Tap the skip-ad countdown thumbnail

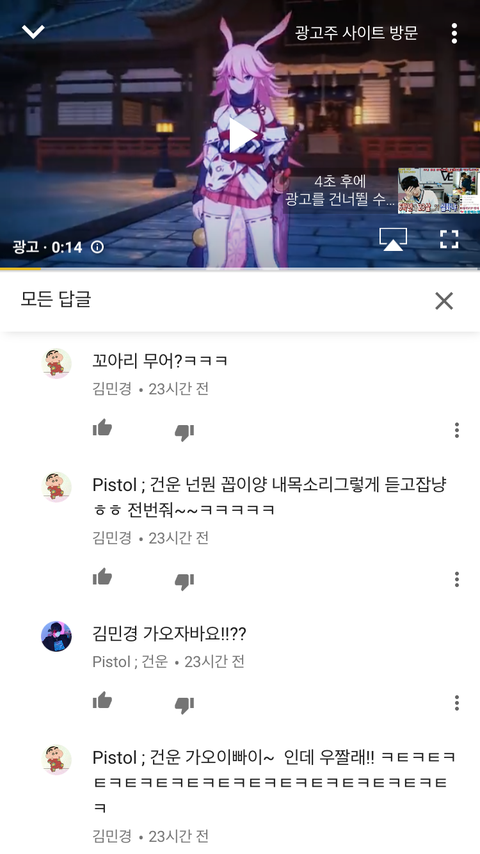(x=439, y=190)
